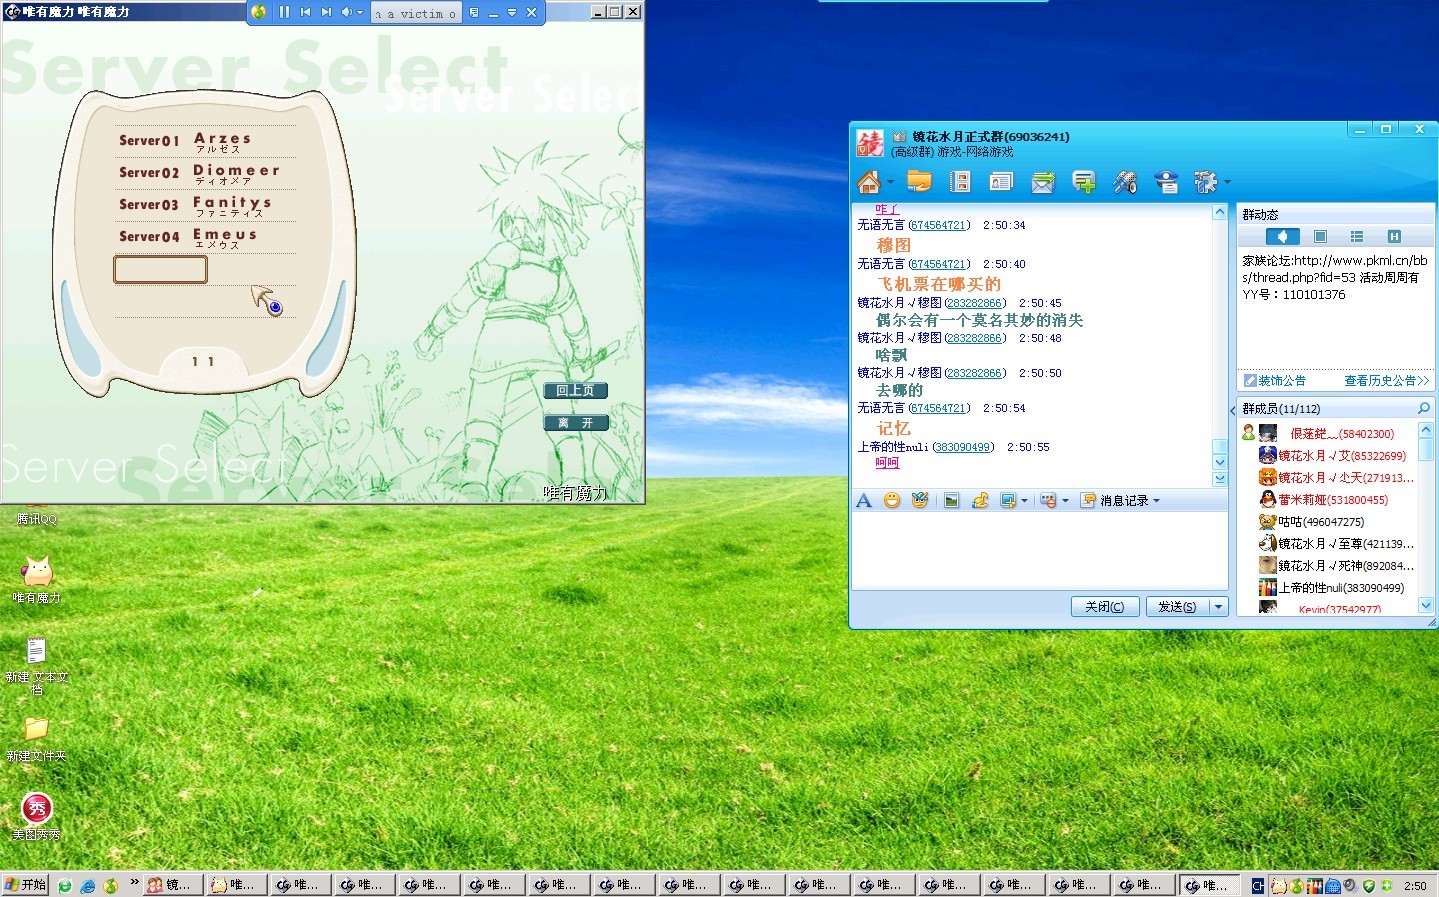
Task: Expand the Send button dropdown arrow
Action: tap(1218, 607)
